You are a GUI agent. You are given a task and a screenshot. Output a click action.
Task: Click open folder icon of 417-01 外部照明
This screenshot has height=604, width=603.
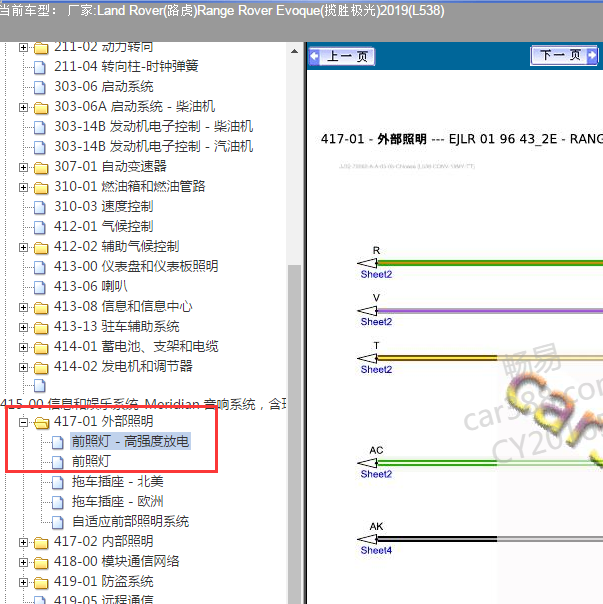pyautogui.click(x=41, y=423)
